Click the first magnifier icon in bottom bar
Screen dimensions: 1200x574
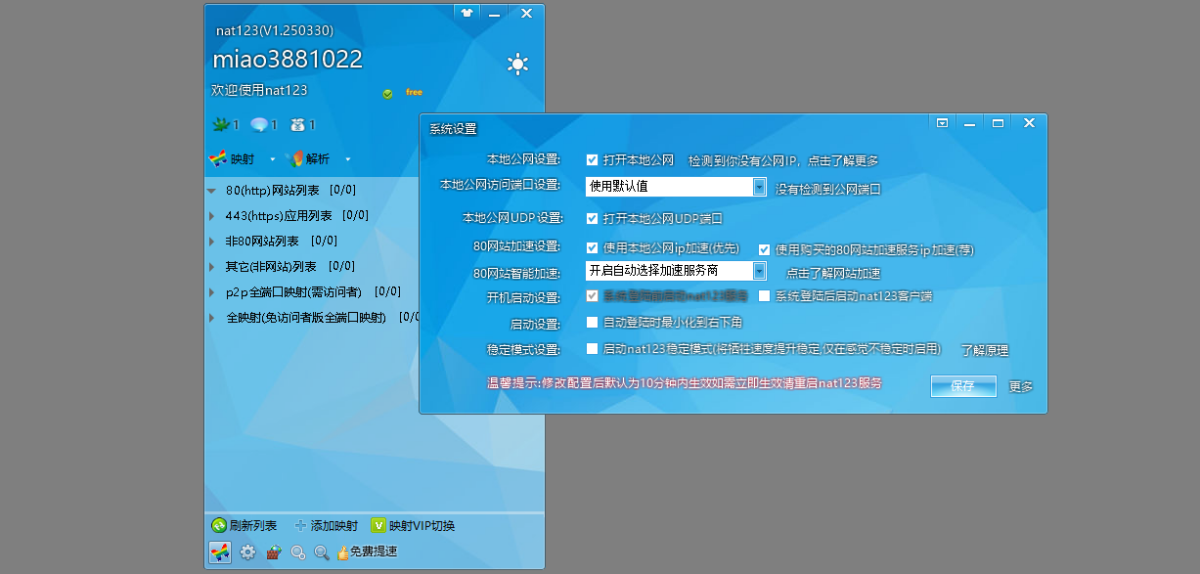pos(298,552)
